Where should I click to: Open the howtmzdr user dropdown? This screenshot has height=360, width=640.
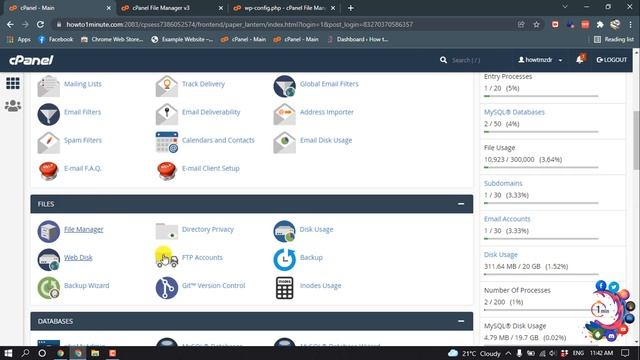[x=540, y=60]
